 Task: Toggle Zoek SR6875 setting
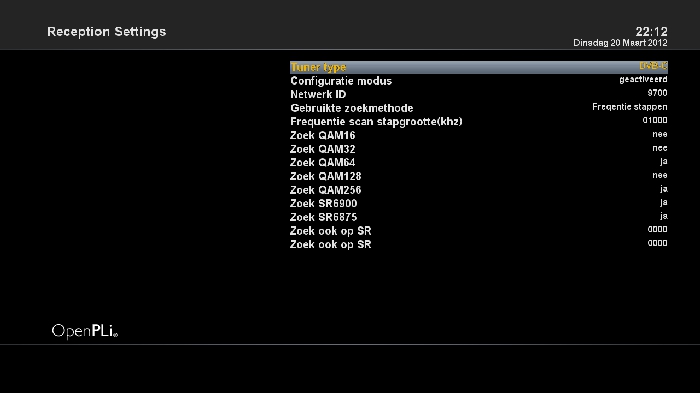[479, 217]
